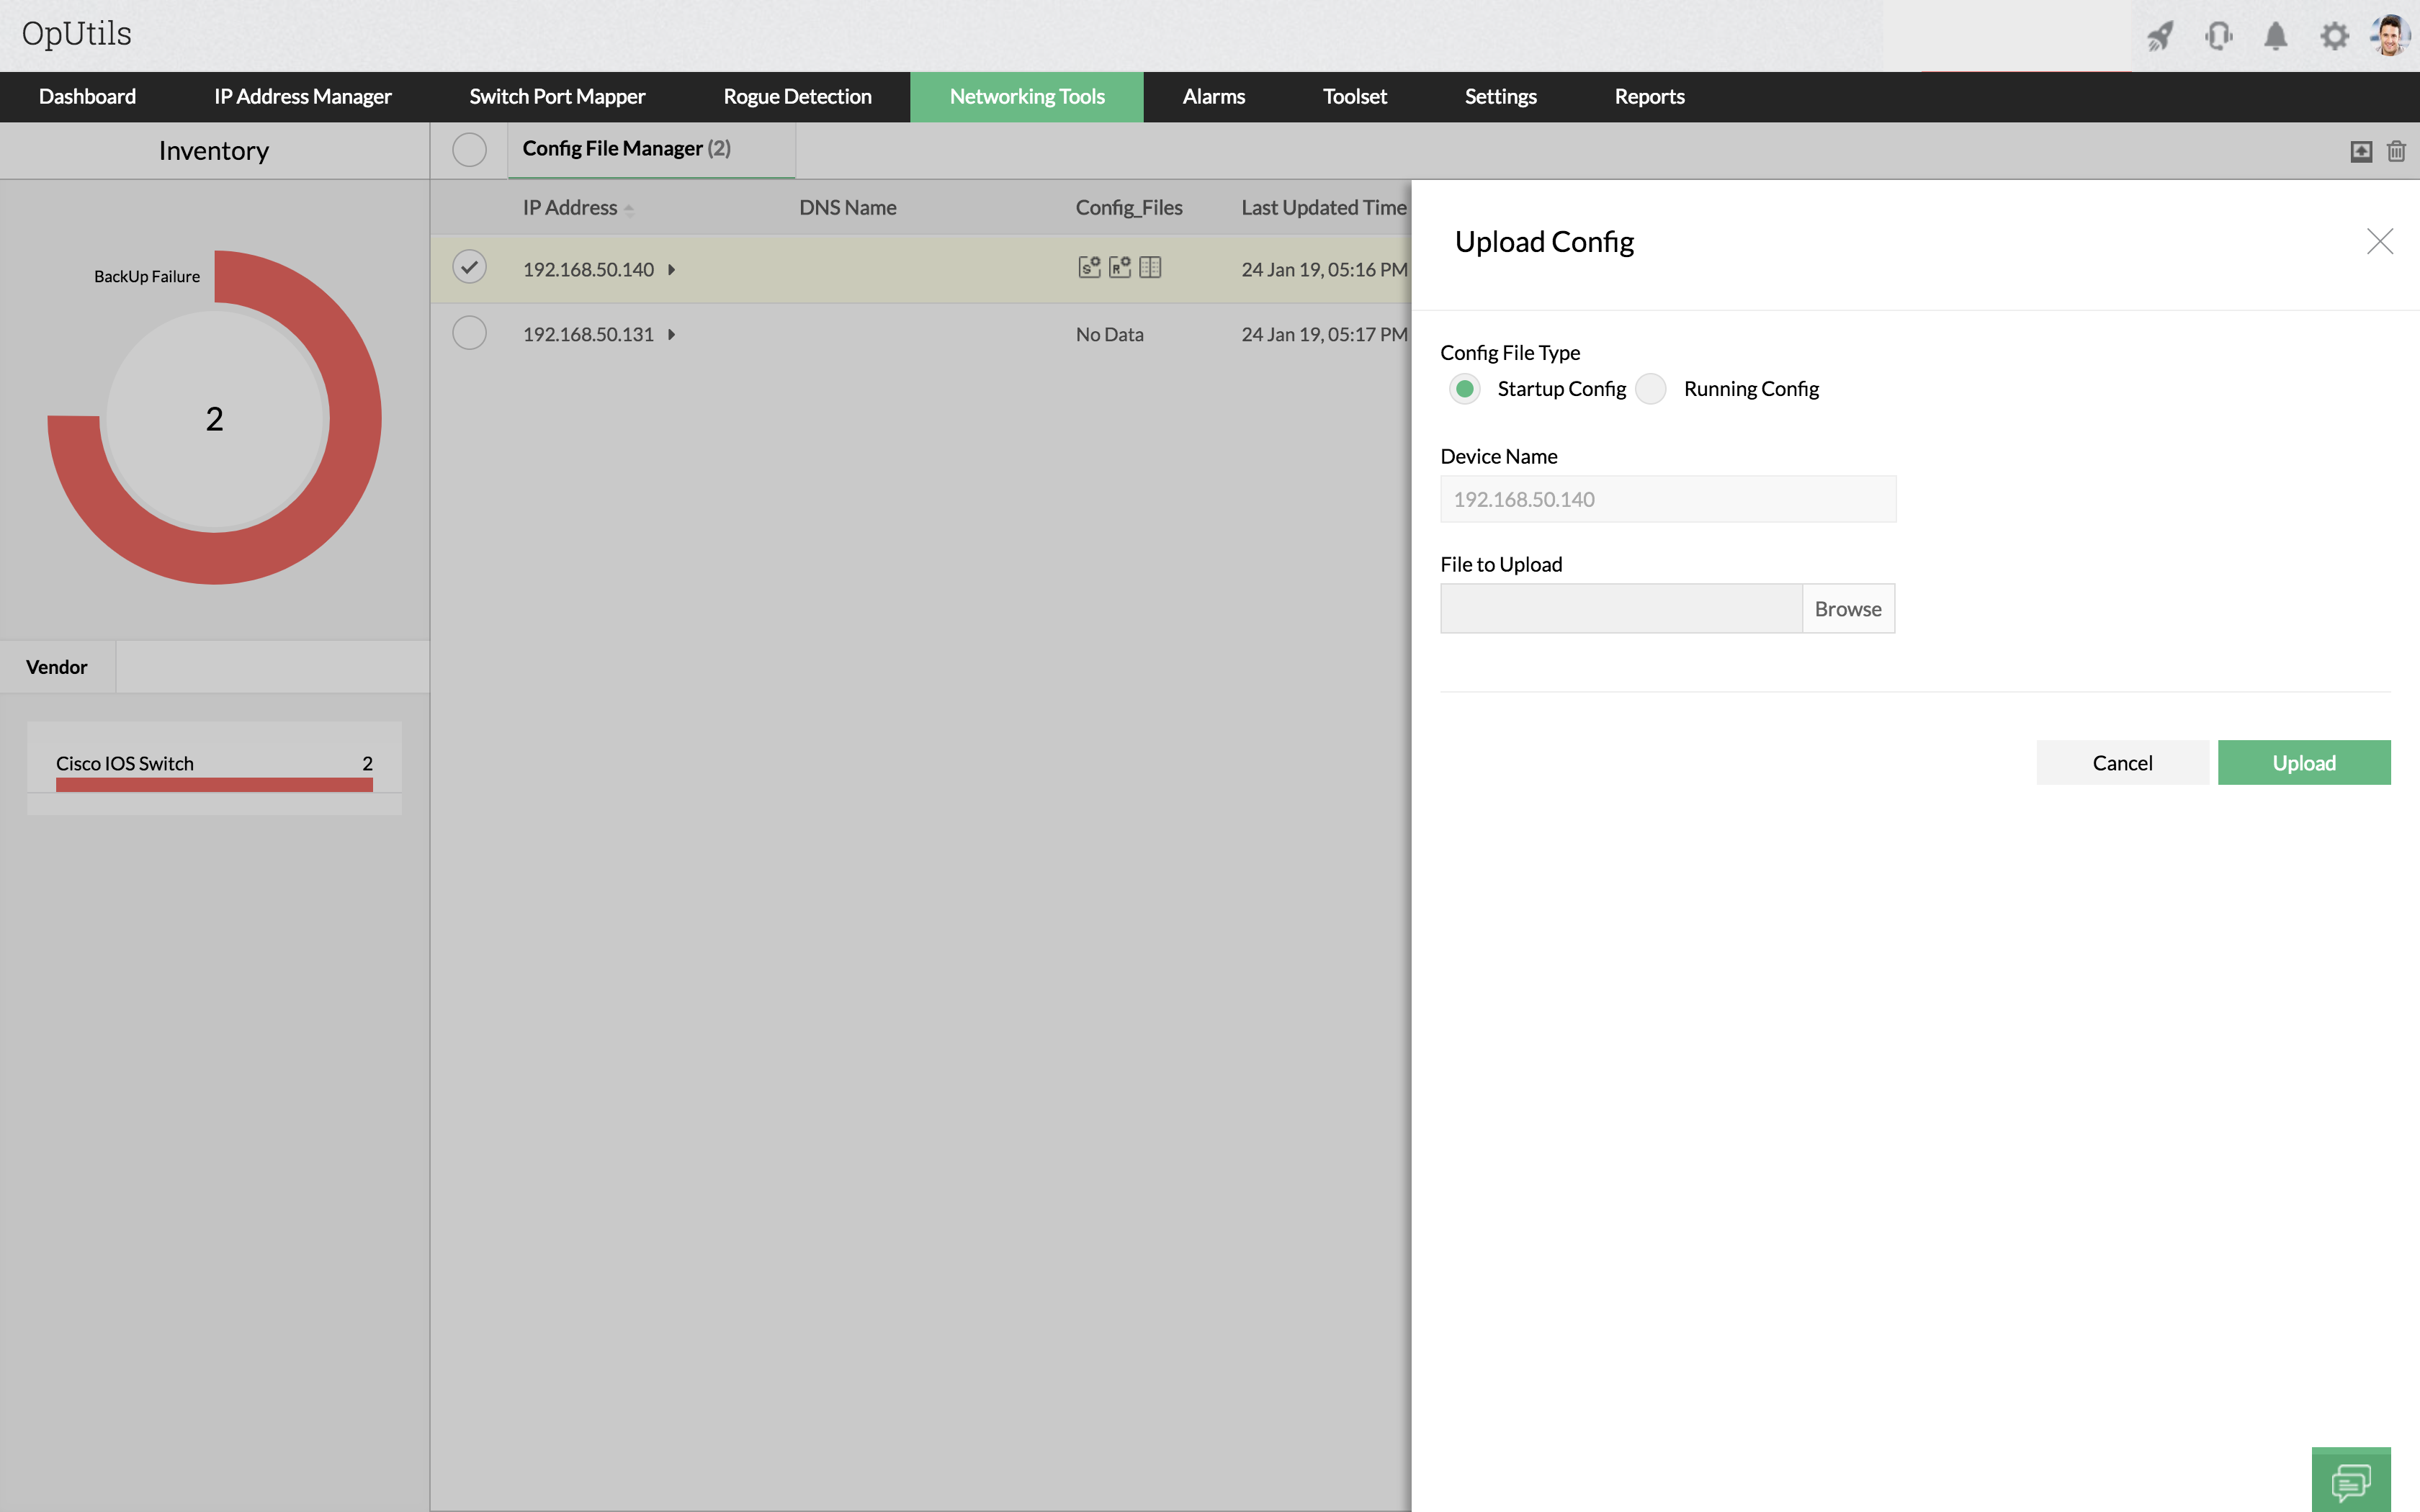This screenshot has height=1512, width=2420.
Task: Open running config file icon for 192.168.50.140
Action: 1119,267
